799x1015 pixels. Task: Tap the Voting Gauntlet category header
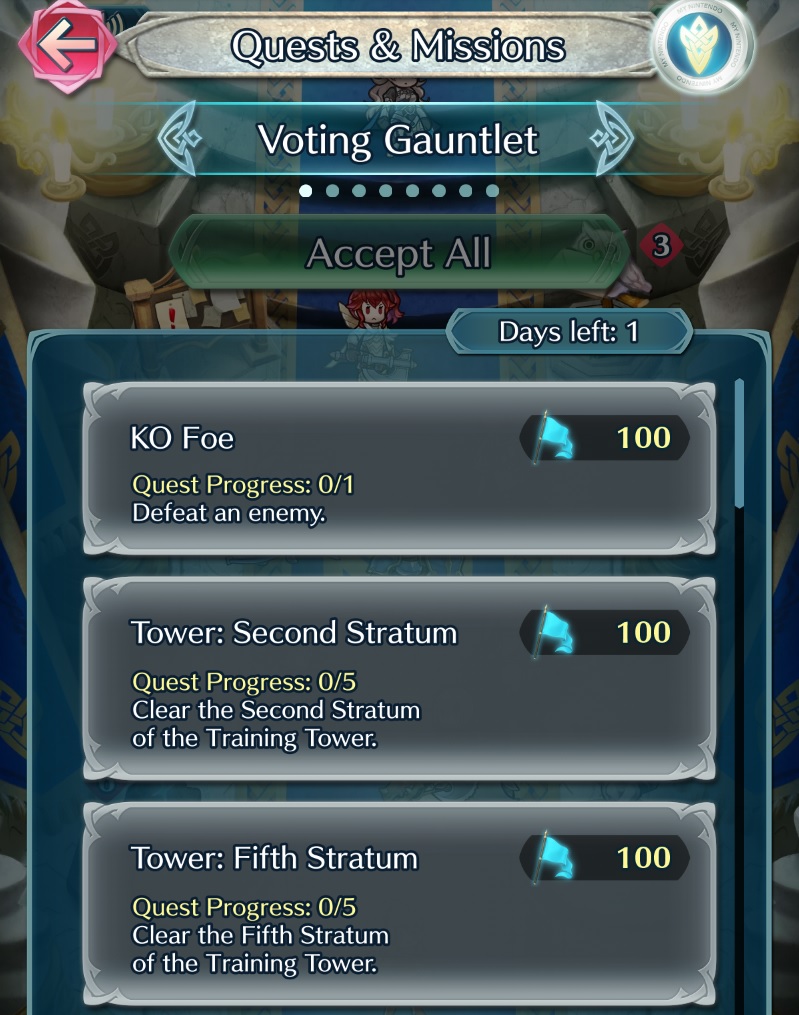pos(397,139)
